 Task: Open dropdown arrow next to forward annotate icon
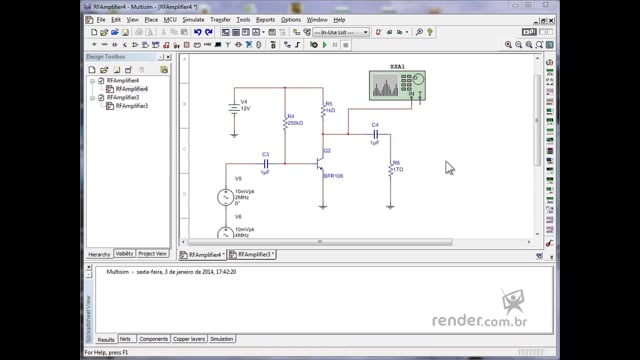407,32
